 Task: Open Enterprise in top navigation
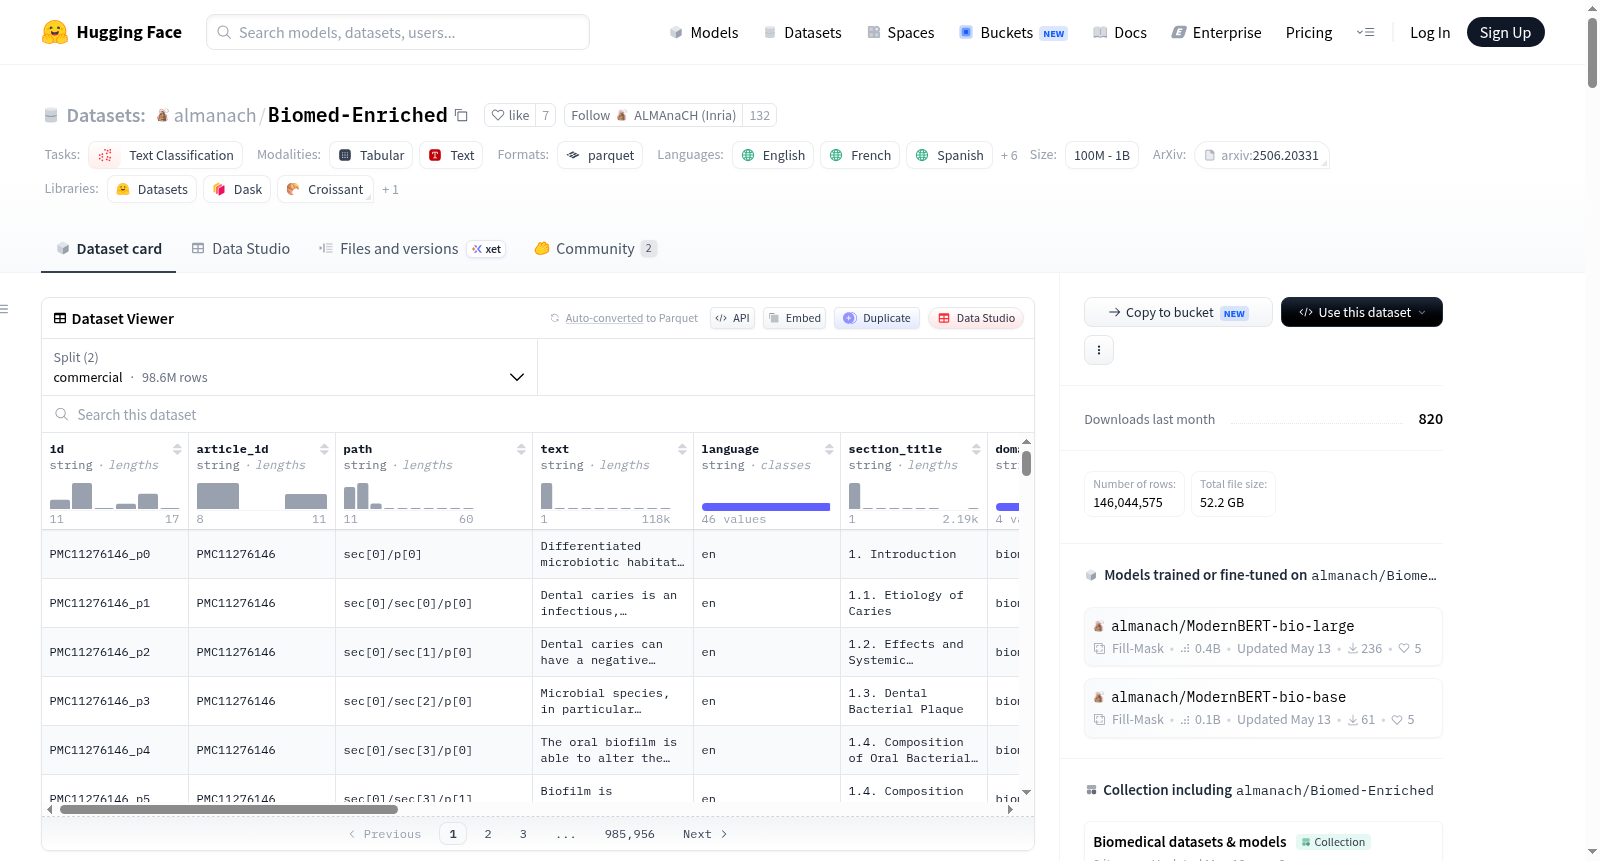pos(1216,32)
